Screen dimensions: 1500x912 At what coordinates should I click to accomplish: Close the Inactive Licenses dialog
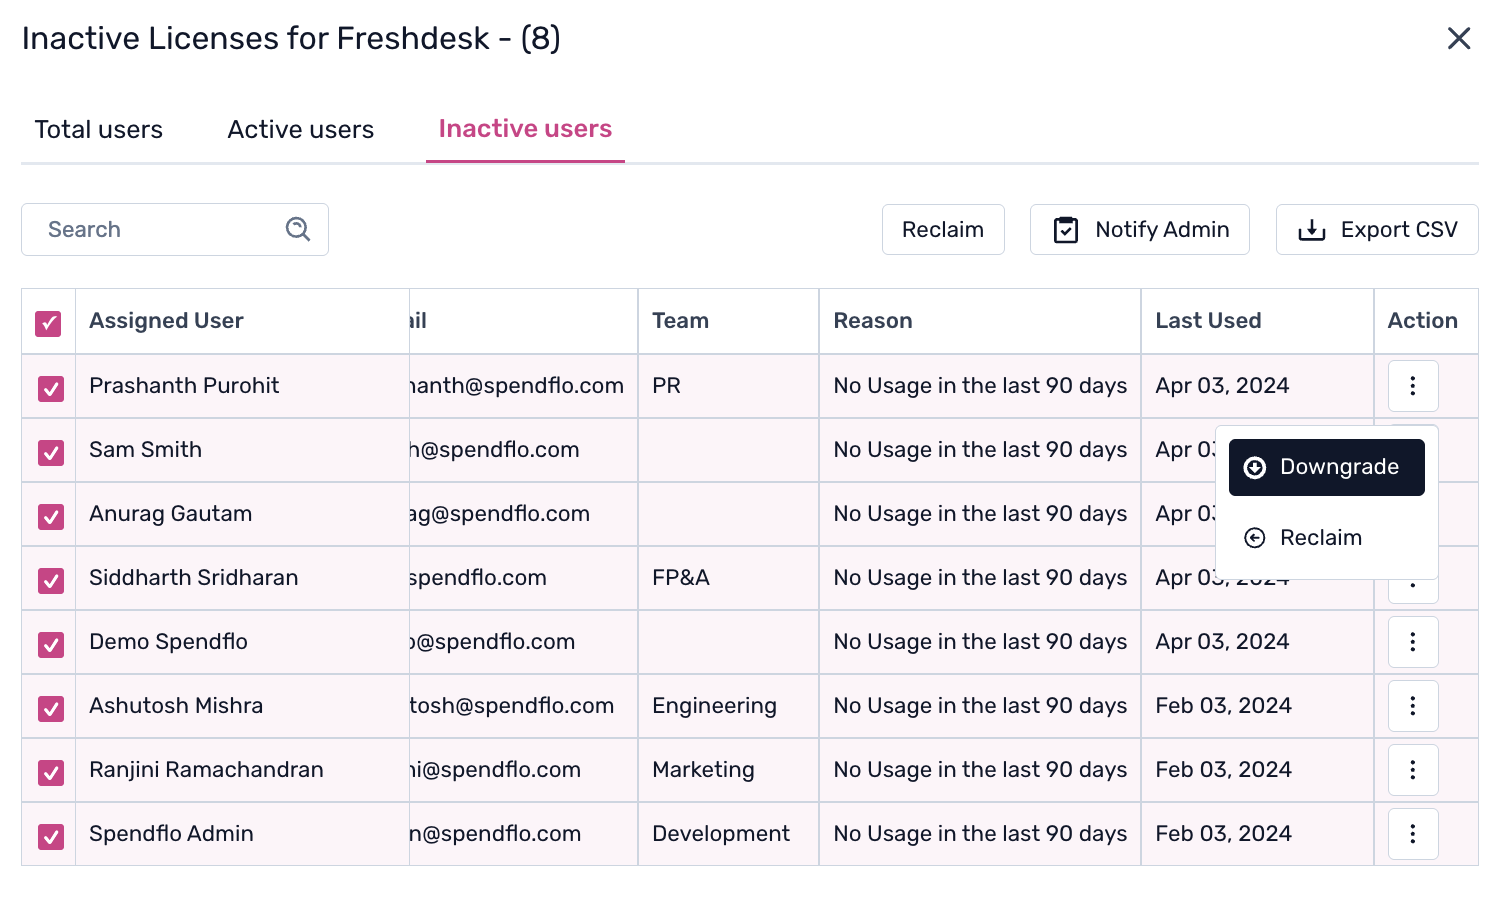pyautogui.click(x=1459, y=38)
